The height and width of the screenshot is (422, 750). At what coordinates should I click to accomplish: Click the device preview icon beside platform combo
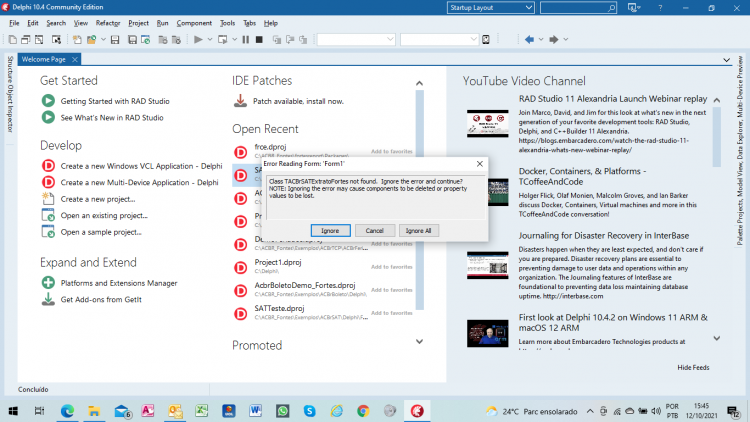(x=486, y=40)
